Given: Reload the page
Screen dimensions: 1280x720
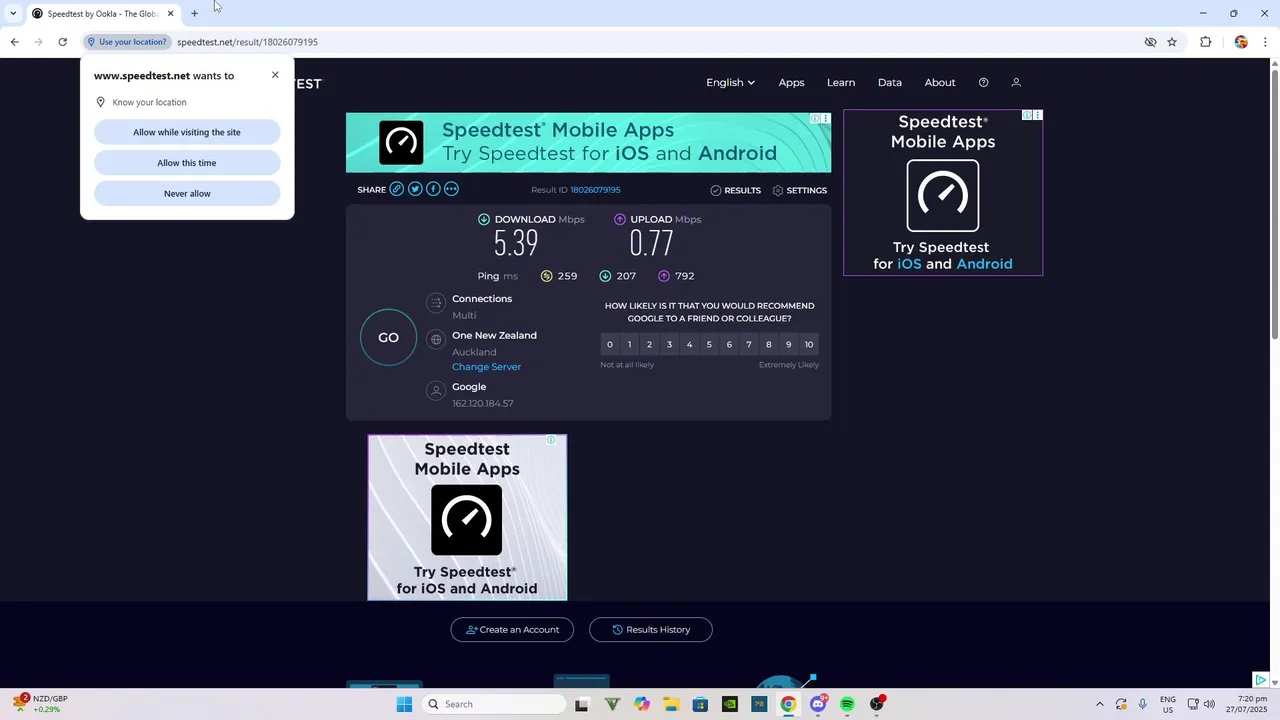Looking at the screenshot, I should pyautogui.click(x=62, y=42).
